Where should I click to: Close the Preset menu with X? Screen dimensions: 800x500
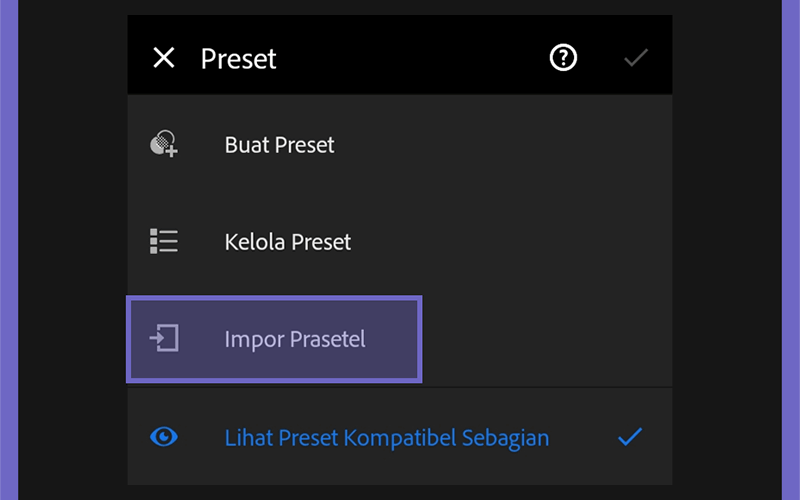[x=164, y=58]
